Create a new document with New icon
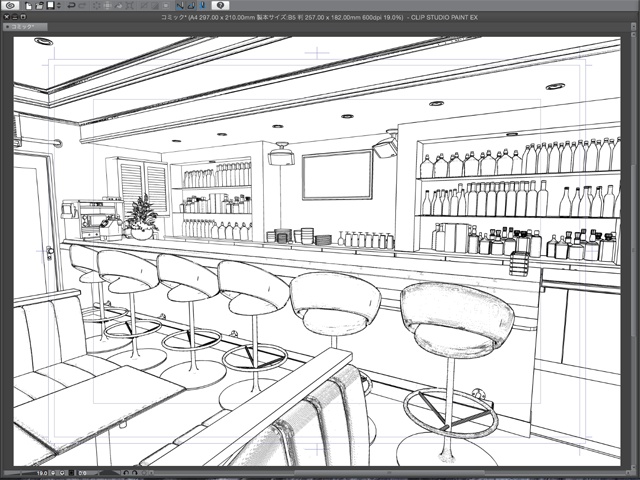This screenshot has height=480, width=640. 29,6
